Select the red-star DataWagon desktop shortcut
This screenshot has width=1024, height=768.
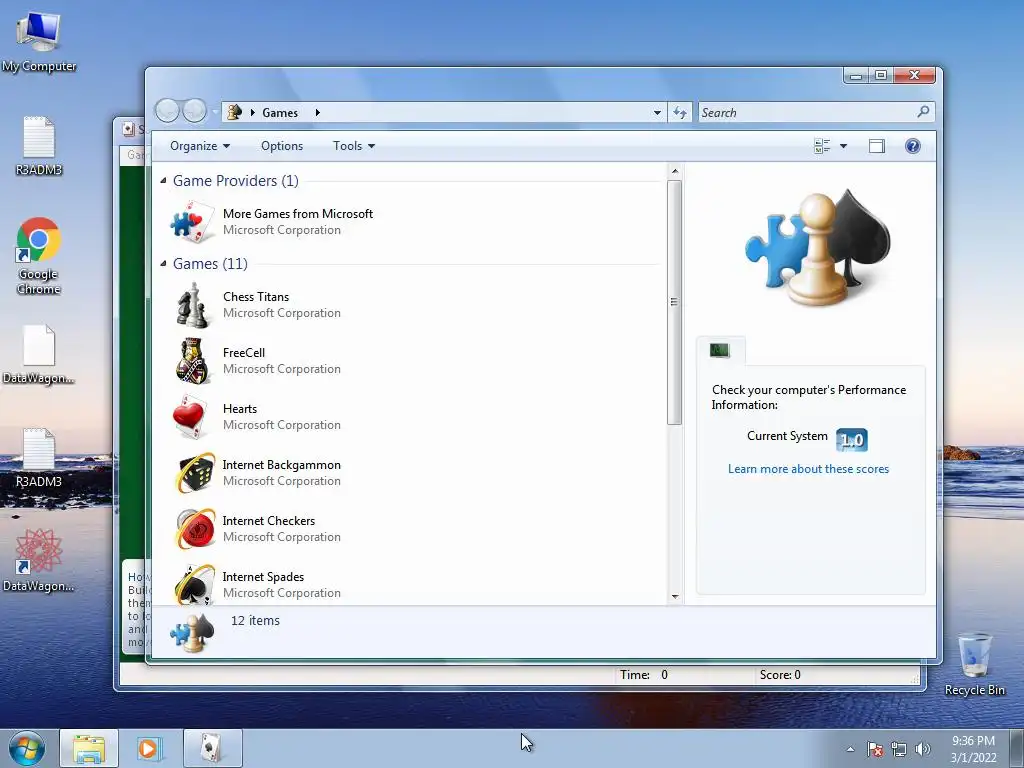point(39,560)
